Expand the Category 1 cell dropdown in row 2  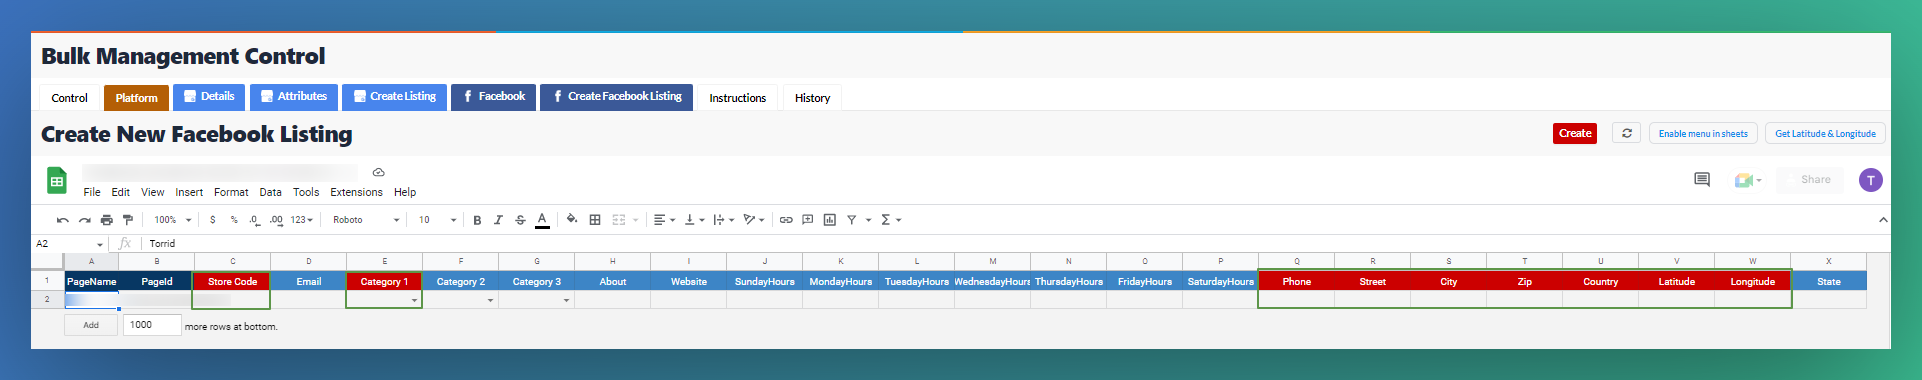click(x=414, y=300)
